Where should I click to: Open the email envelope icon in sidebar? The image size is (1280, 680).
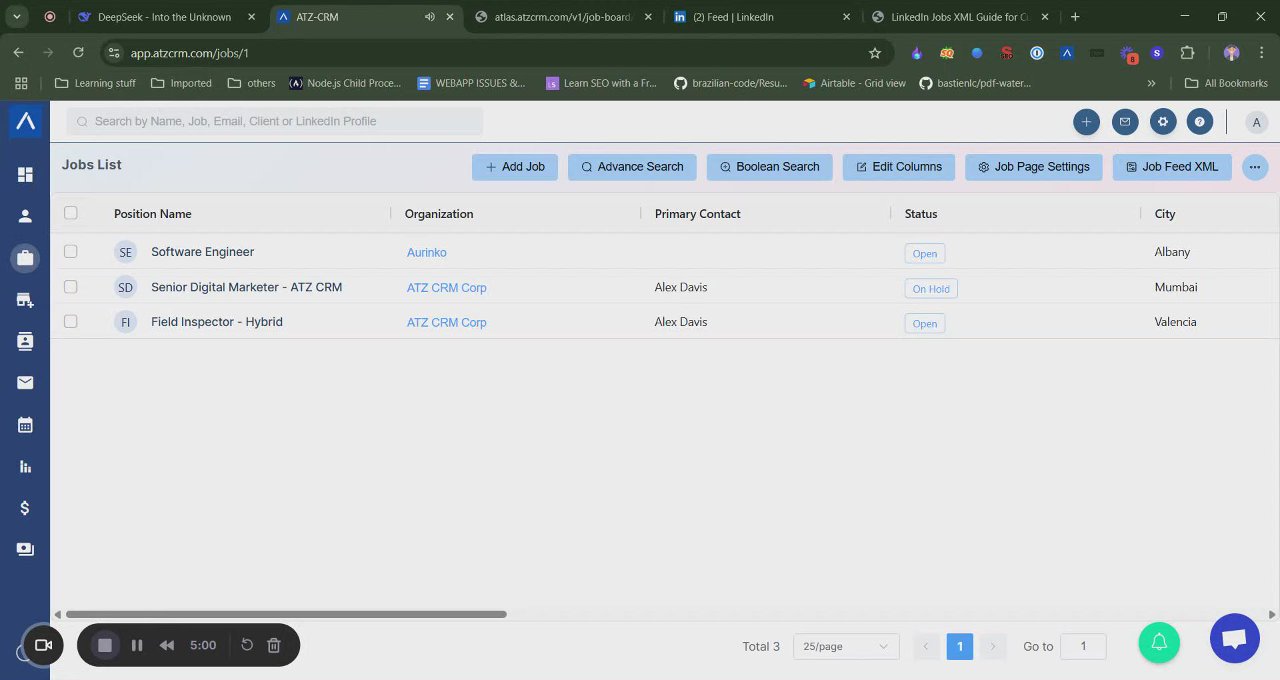pos(25,383)
